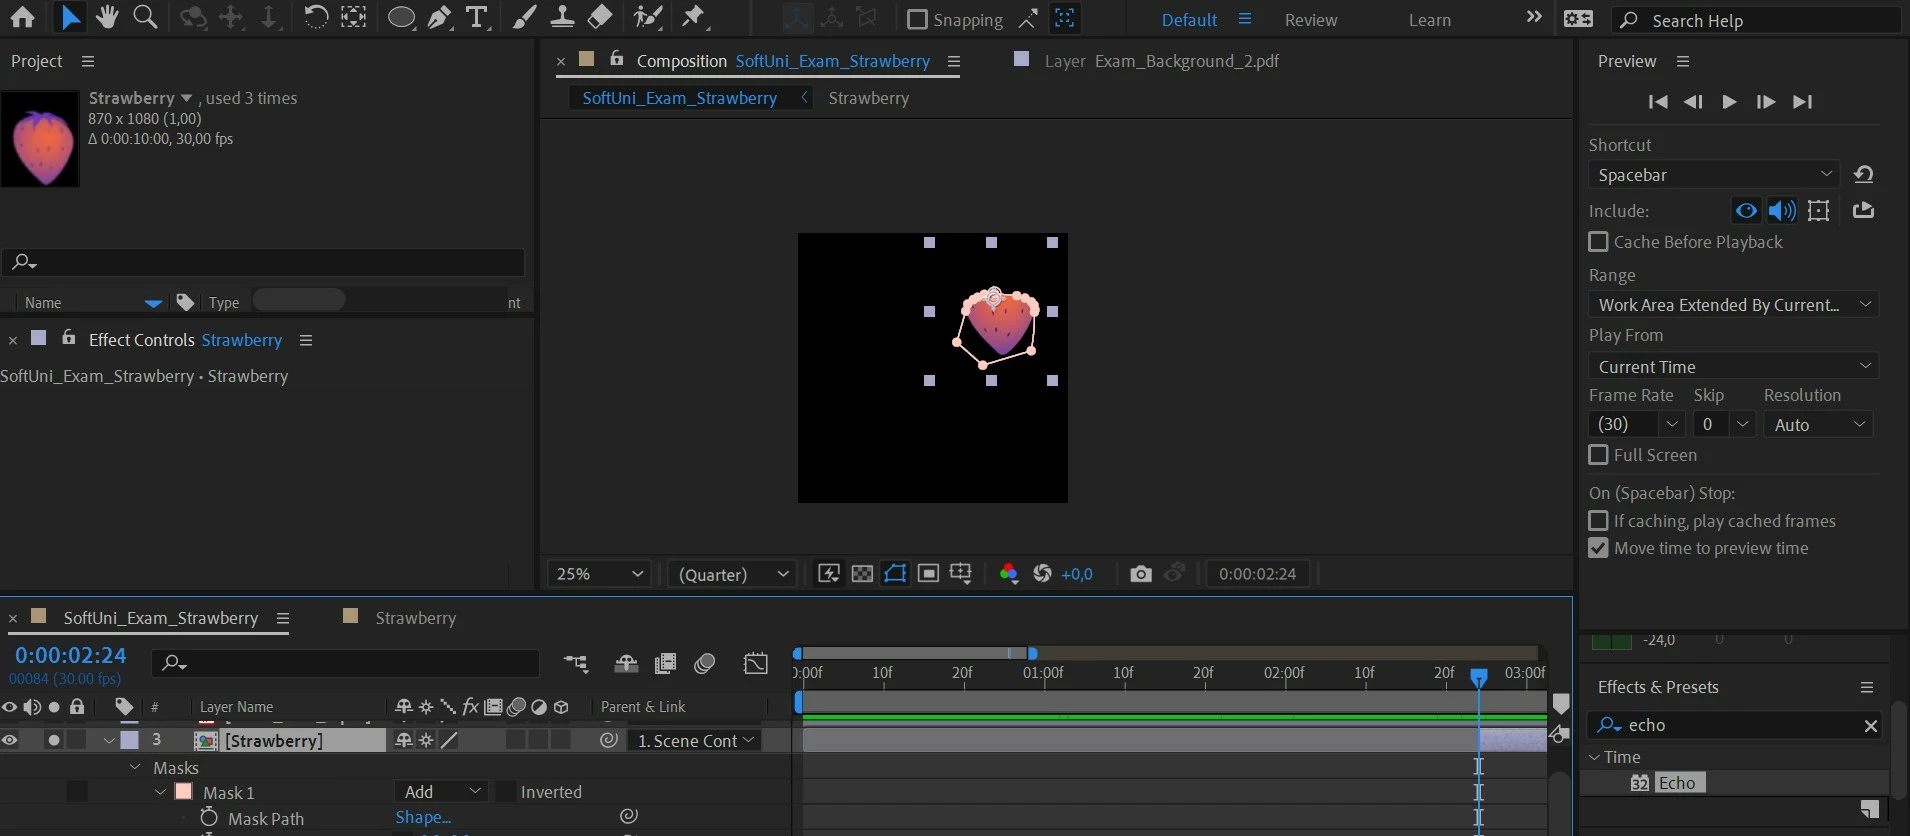Check Cache Before Playback
Screen dimensions: 1910x836
coord(1598,242)
